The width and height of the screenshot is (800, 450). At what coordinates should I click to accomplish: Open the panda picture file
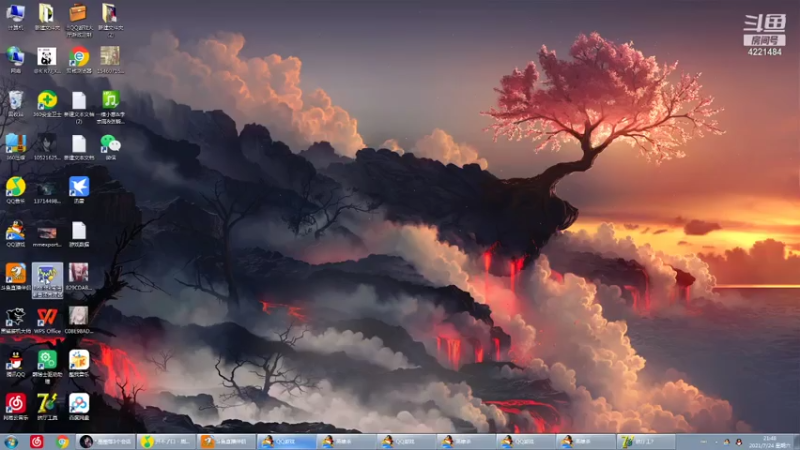tap(47, 60)
